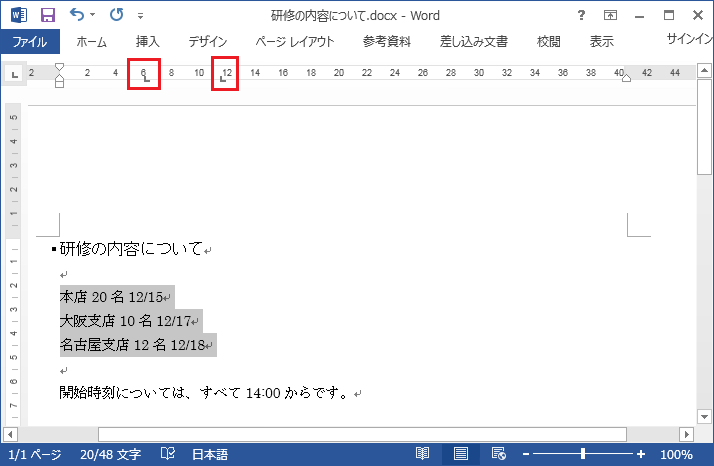Click the right indent marker on ruler
Viewport: 714px width, 466px height.
(627, 78)
